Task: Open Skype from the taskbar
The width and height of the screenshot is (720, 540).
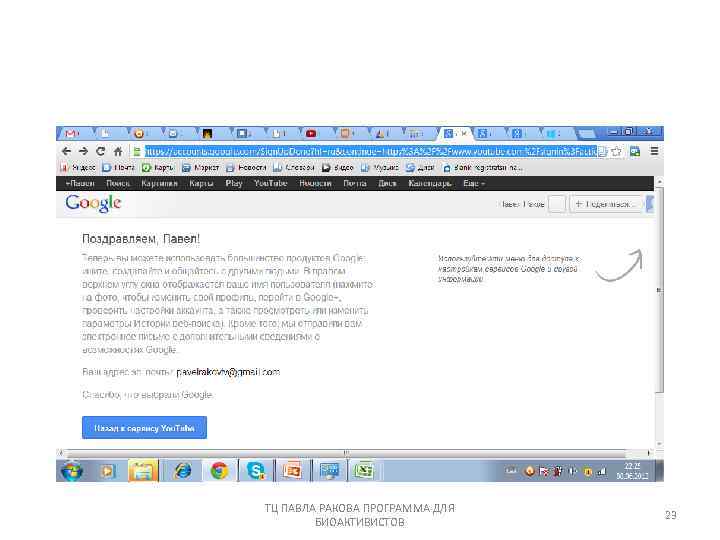Action: click(x=256, y=471)
